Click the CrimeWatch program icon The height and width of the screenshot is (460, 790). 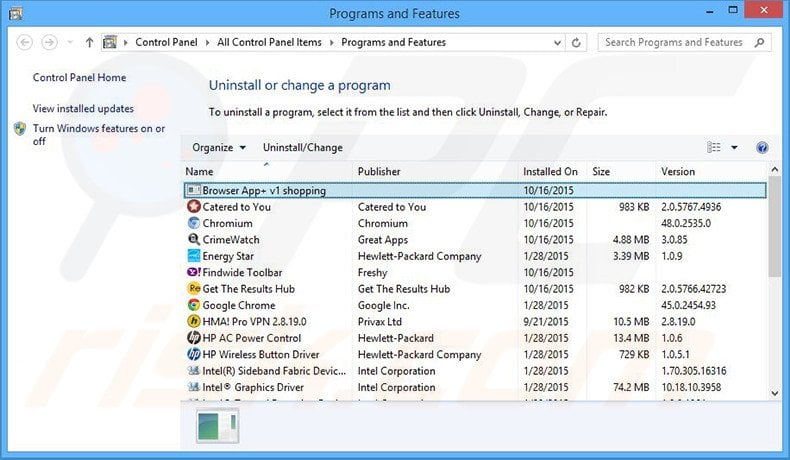pyautogui.click(x=193, y=239)
